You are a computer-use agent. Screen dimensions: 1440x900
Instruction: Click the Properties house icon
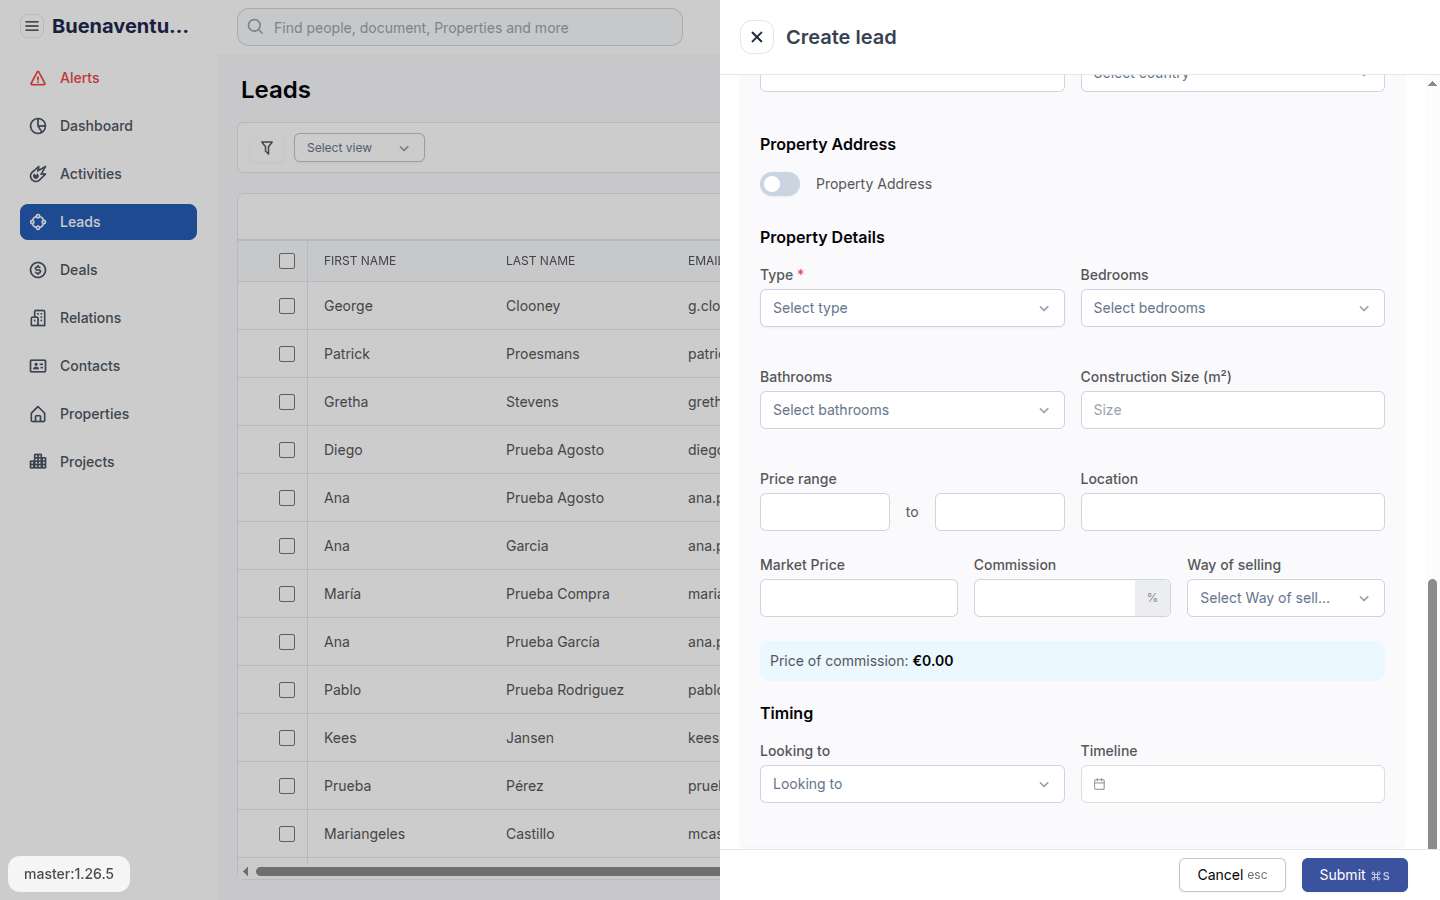(x=38, y=414)
